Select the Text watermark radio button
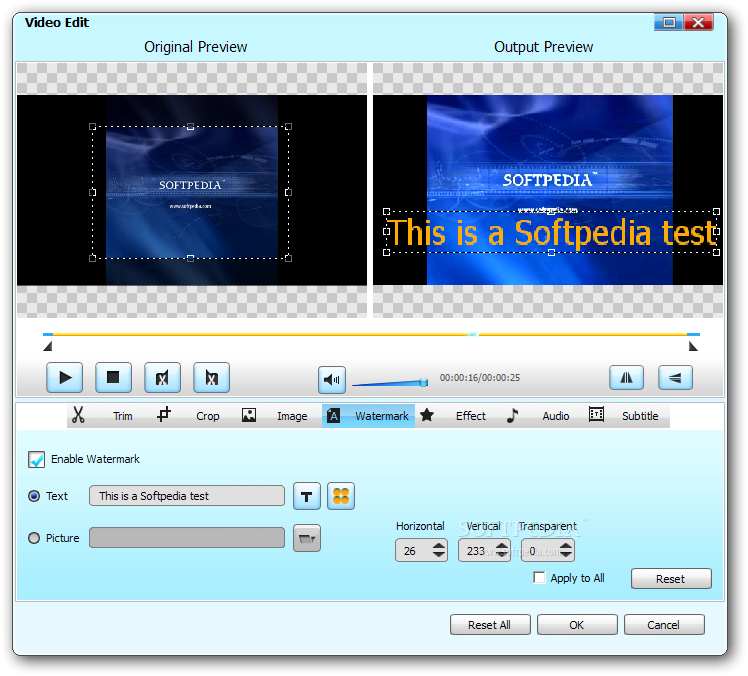Viewport: 748px width, 676px height. click(34, 496)
